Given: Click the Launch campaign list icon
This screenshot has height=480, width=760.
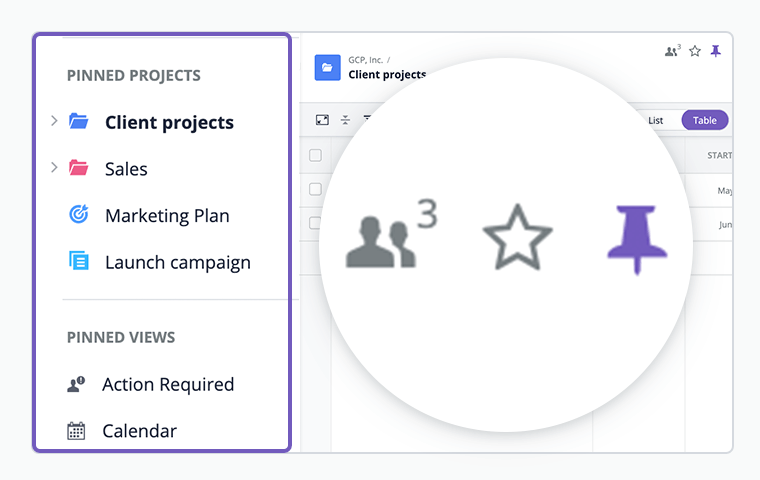Looking at the screenshot, I should pos(78,262).
